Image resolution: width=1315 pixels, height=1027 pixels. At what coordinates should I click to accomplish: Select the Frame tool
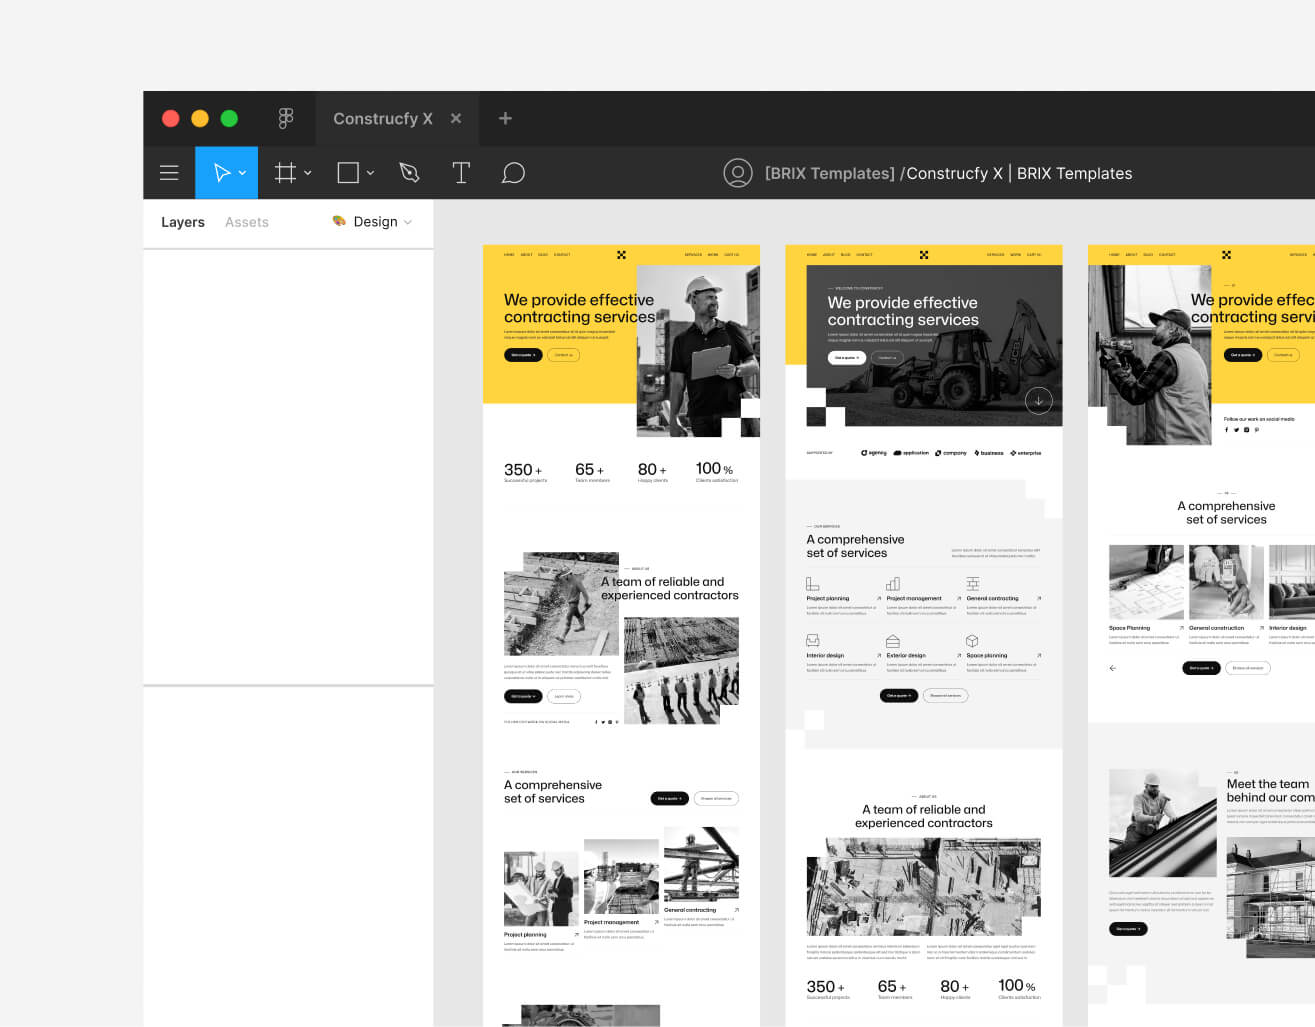pos(284,172)
